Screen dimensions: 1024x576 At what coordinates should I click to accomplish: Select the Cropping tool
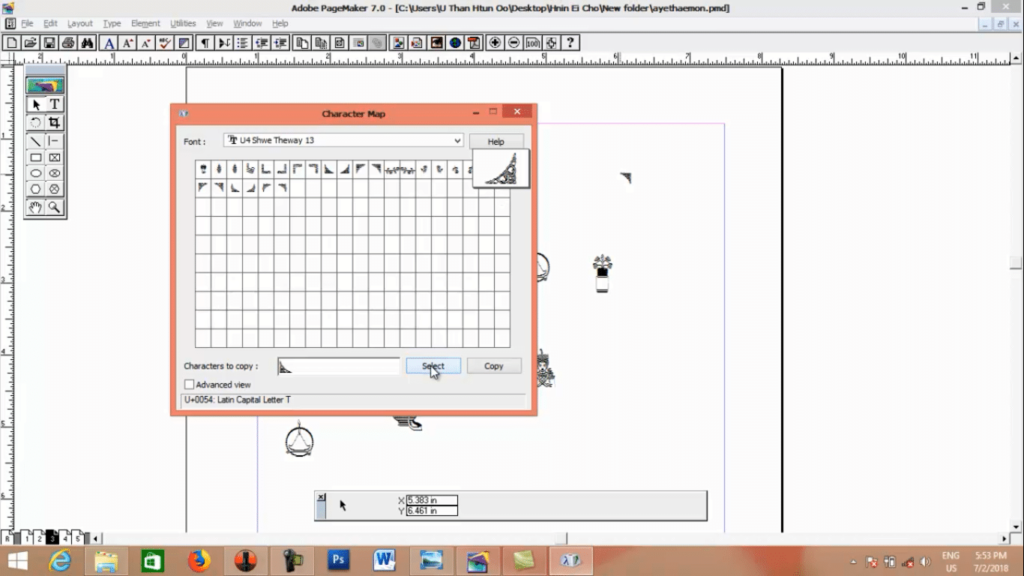coord(54,122)
